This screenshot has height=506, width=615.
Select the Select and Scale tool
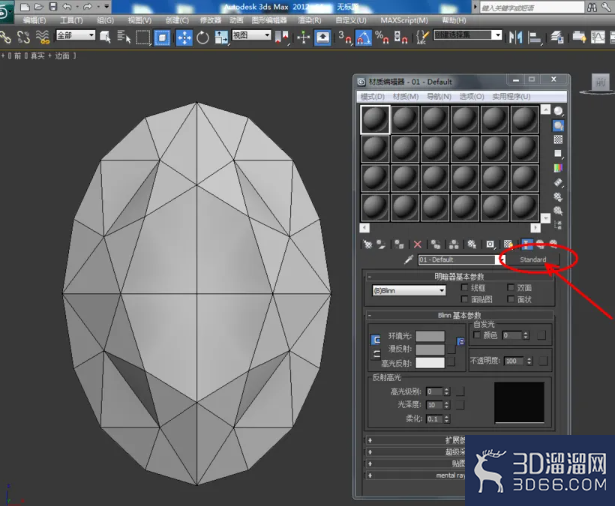[221, 38]
